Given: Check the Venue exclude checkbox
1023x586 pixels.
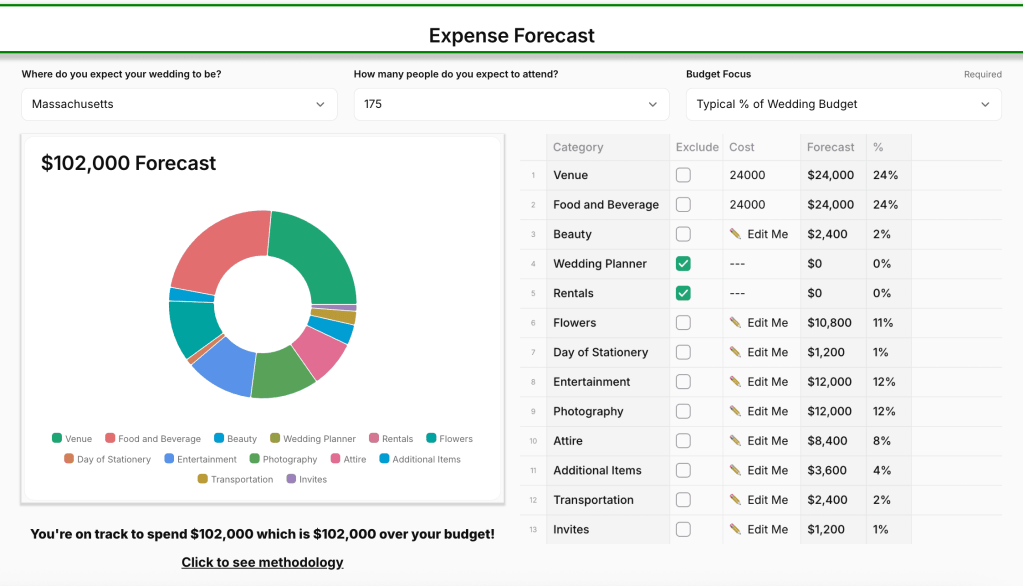Looking at the screenshot, I should 683,175.
